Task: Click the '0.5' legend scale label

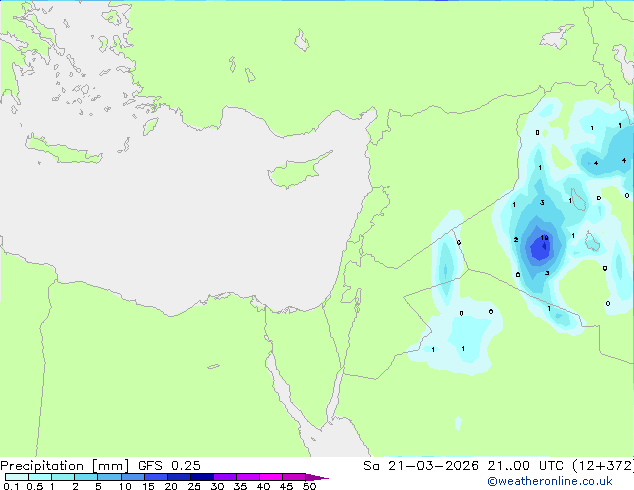Action: tap(35, 486)
